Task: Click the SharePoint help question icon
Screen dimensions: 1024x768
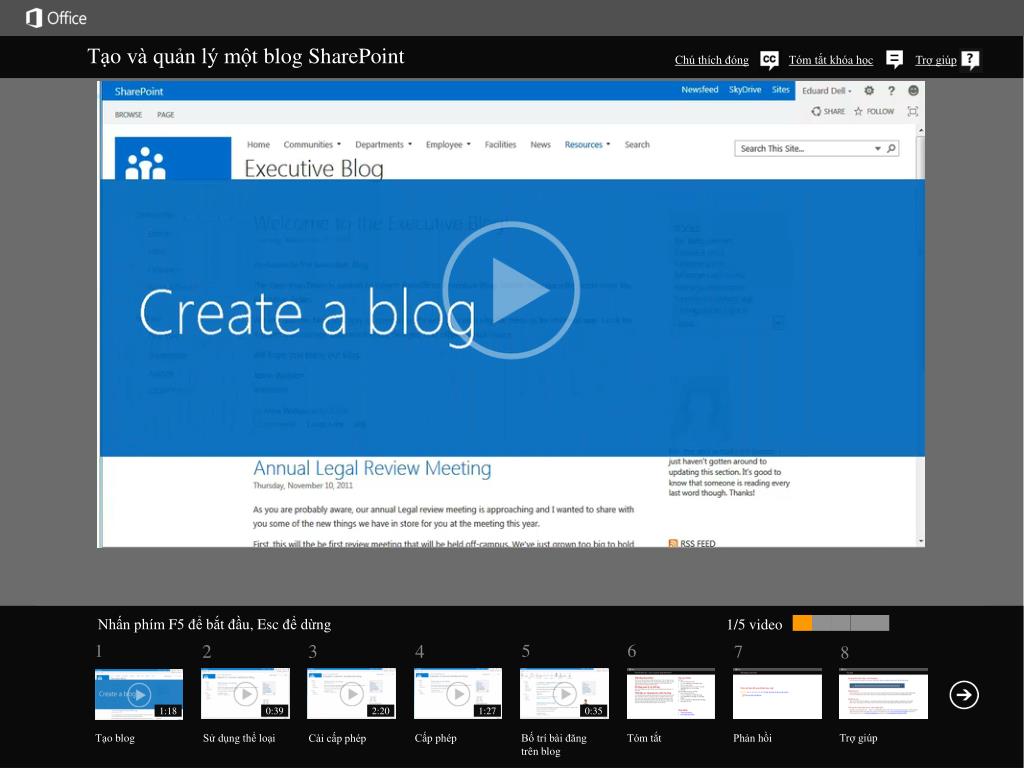Action: pos(891,91)
